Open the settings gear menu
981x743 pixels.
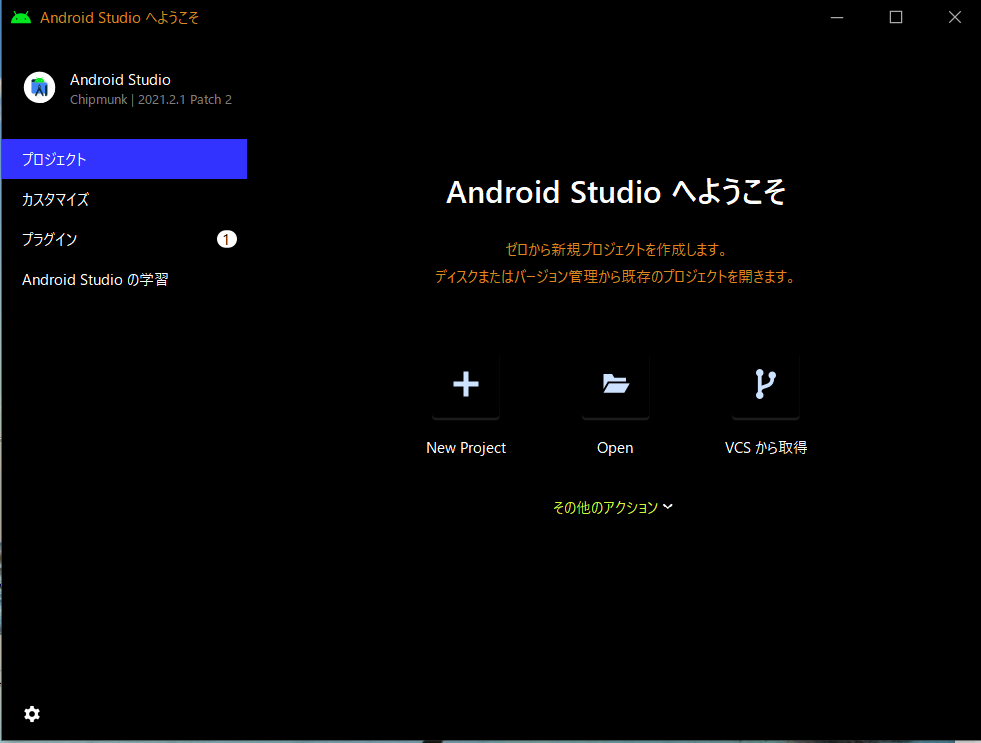[32, 714]
